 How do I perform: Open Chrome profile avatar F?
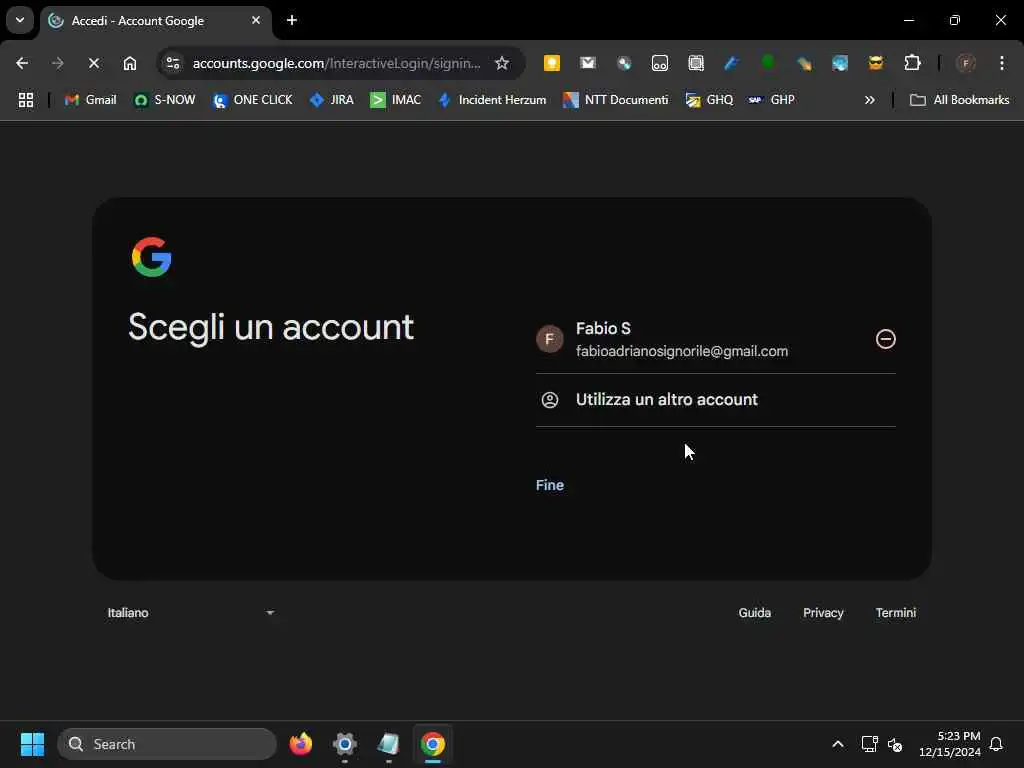[x=965, y=63]
